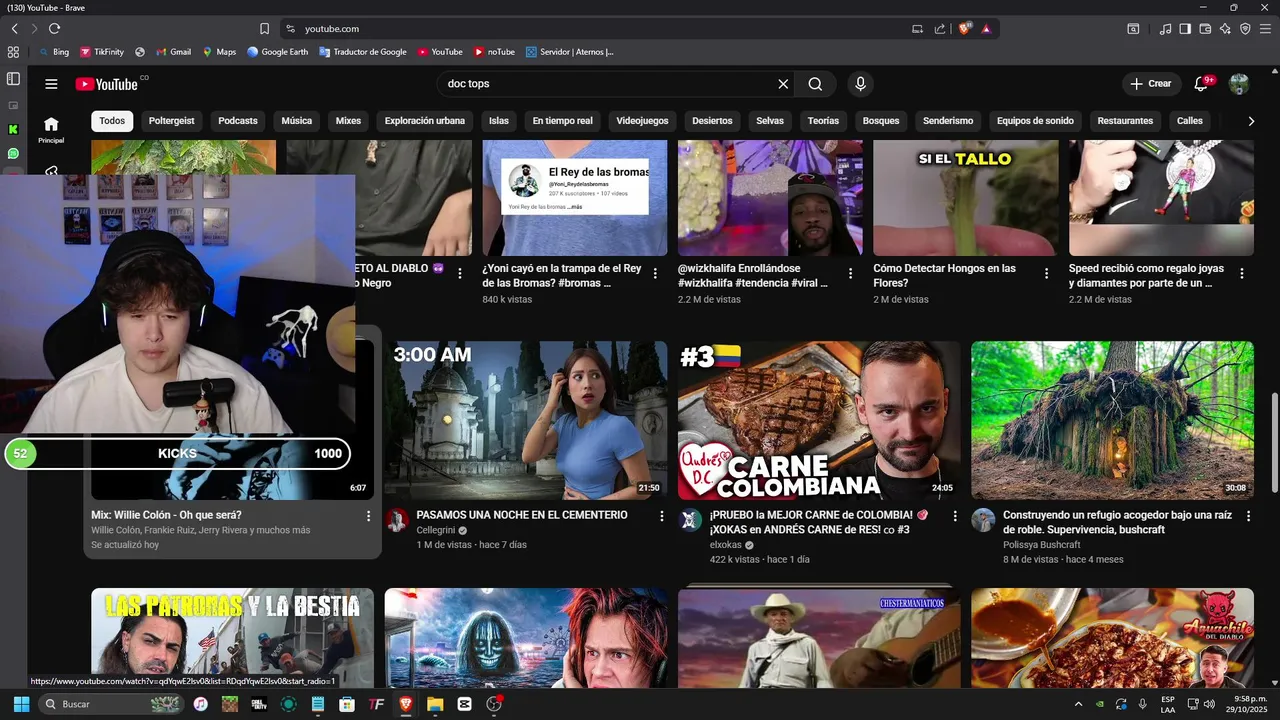Viewport: 1280px width, 720px height.
Task: Click the Buscar taskbar search box
Action: tap(111, 704)
